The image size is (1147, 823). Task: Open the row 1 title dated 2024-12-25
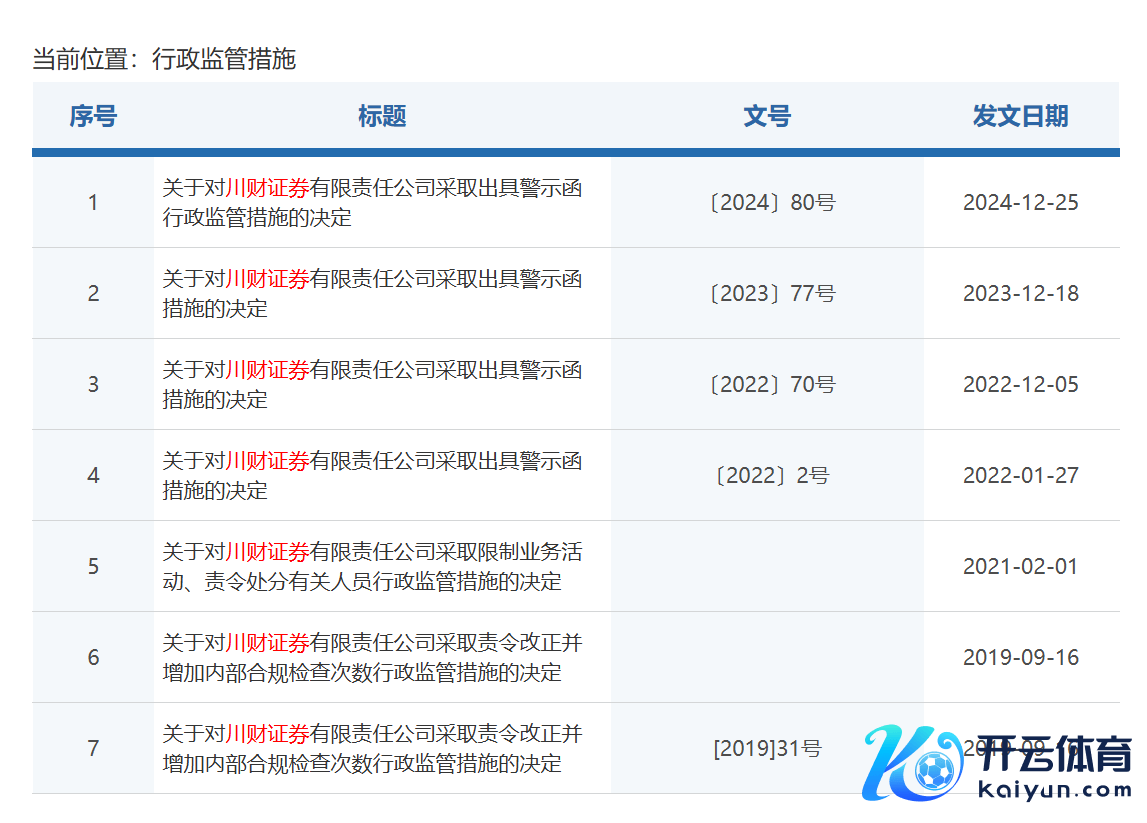tap(372, 203)
